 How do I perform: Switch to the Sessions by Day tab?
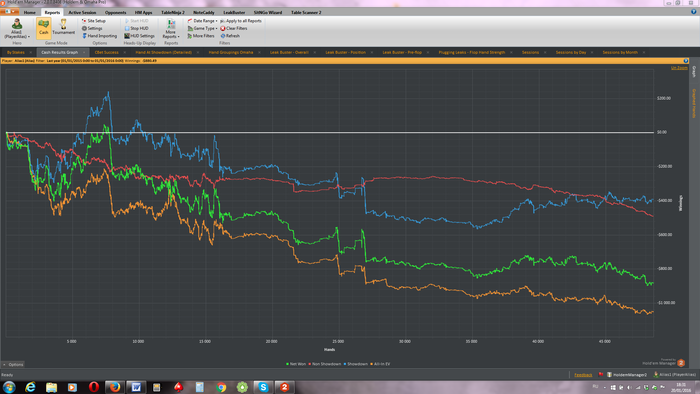tap(571, 52)
